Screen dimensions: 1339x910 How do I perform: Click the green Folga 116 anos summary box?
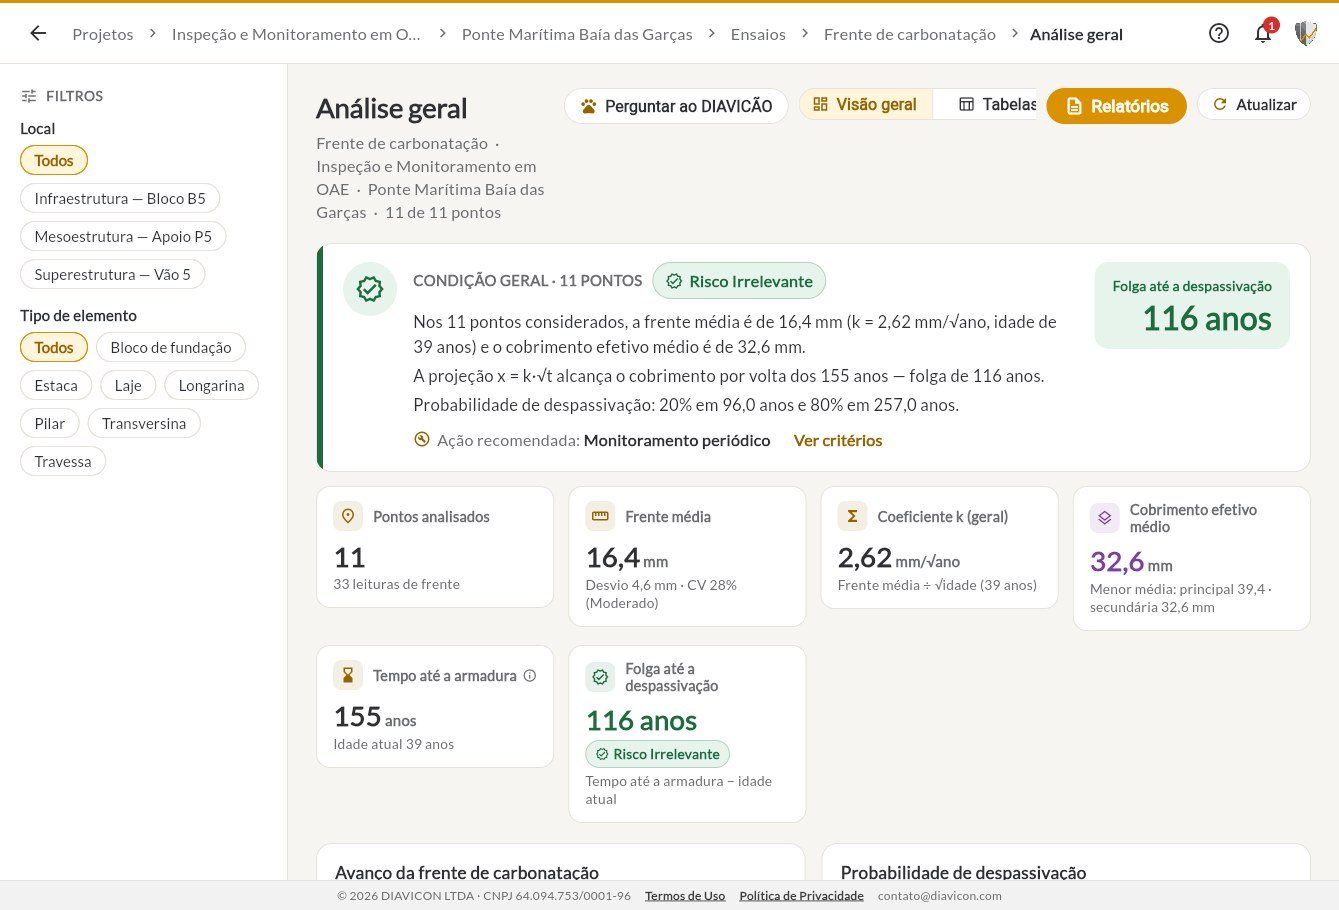click(x=1192, y=306)
